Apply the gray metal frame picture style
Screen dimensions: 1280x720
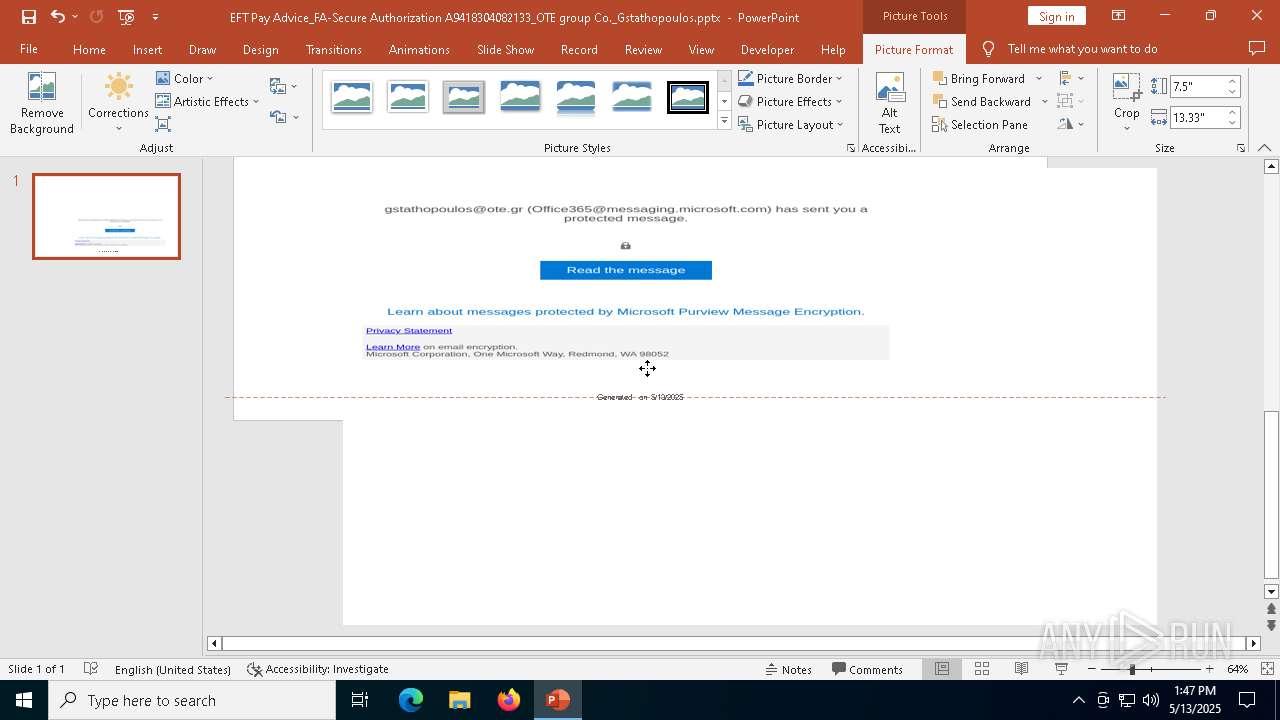(463, 97)
